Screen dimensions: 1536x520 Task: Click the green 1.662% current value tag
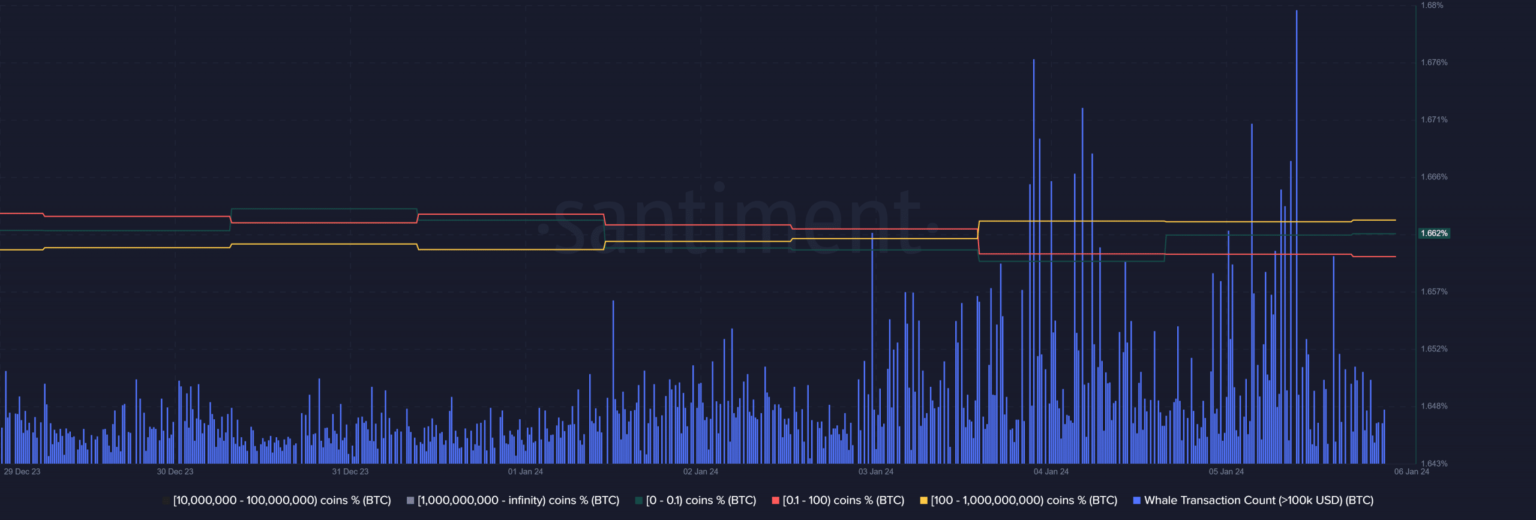point(1434,233)
